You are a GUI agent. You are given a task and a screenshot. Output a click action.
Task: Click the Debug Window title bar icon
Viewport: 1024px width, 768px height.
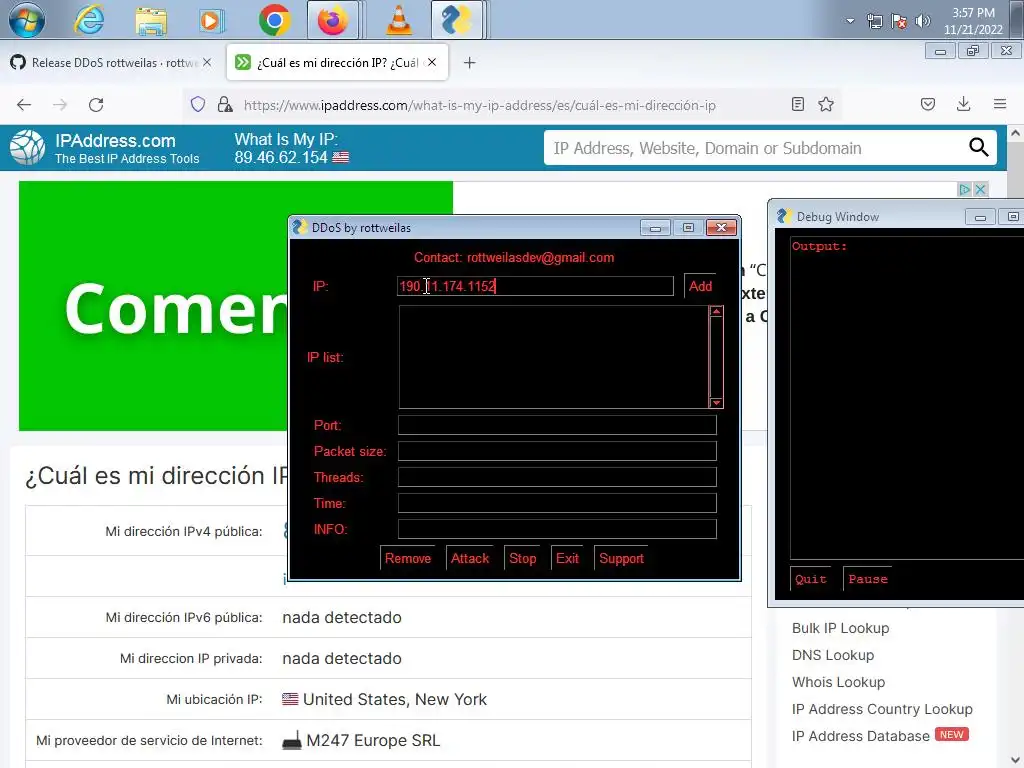click(x=784, y=216)
